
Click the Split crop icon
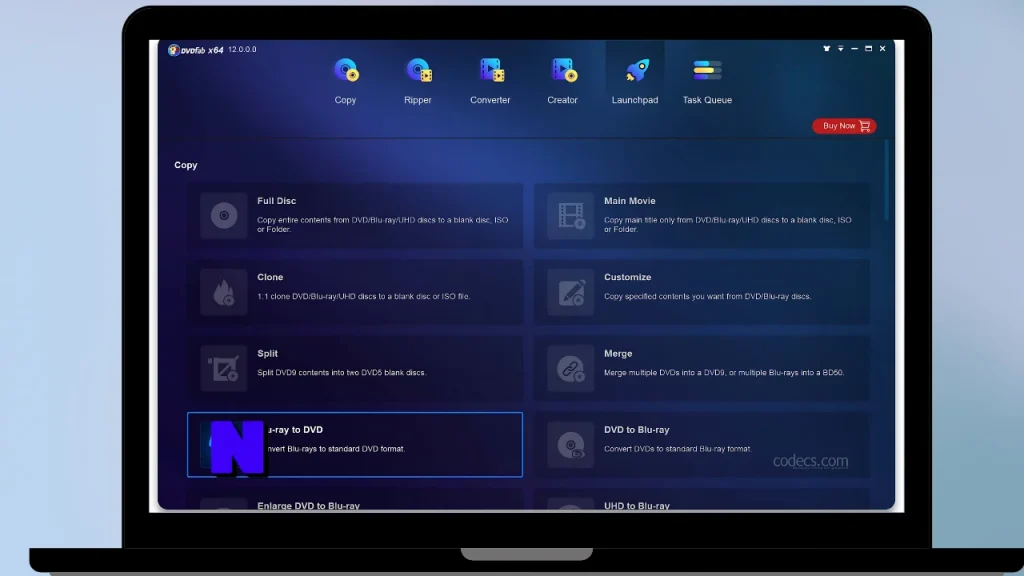click(x=224, y=368)
